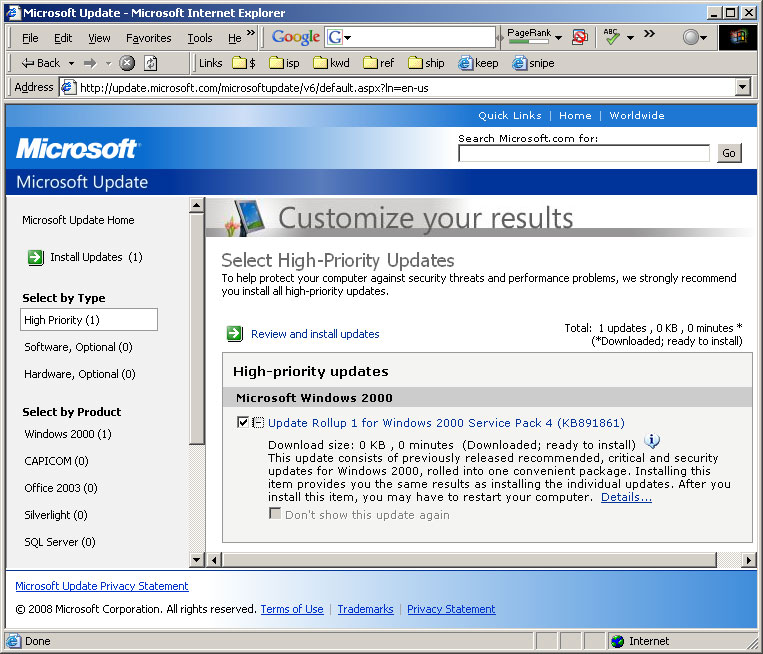Click the Google logo in toolbar
This screenshot has height=654, width=763.
295,37
